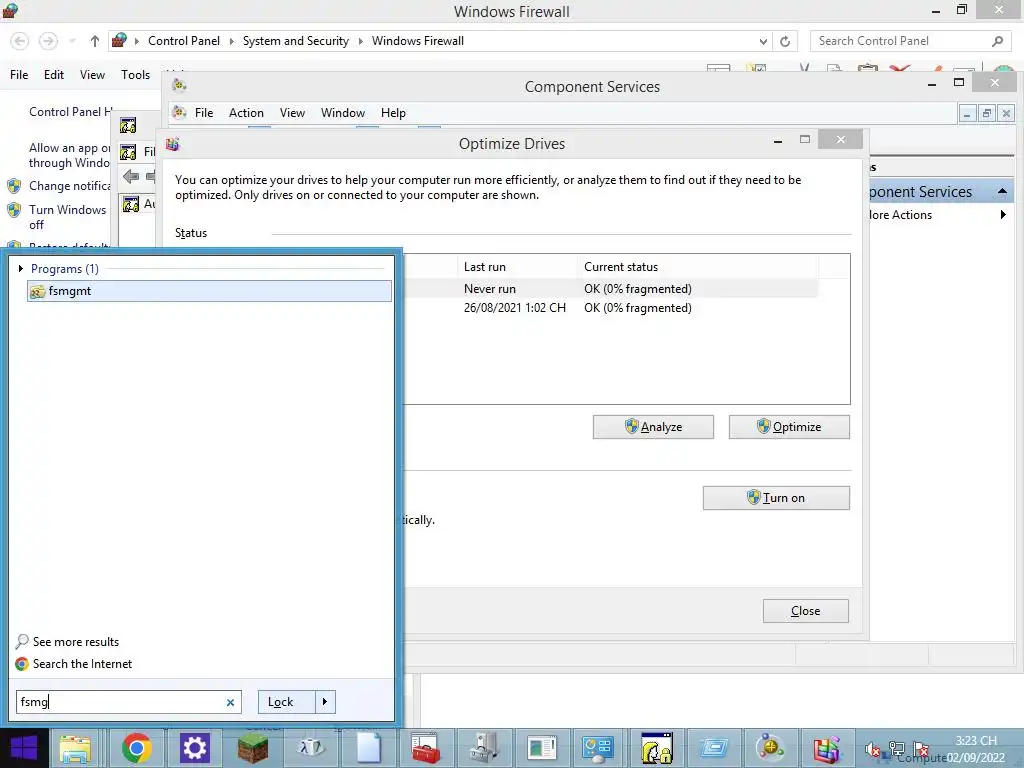The image size is (1024, 768).
Task: Open Tools menu in Windows Firewall window
Action: (x=135, y=74)
